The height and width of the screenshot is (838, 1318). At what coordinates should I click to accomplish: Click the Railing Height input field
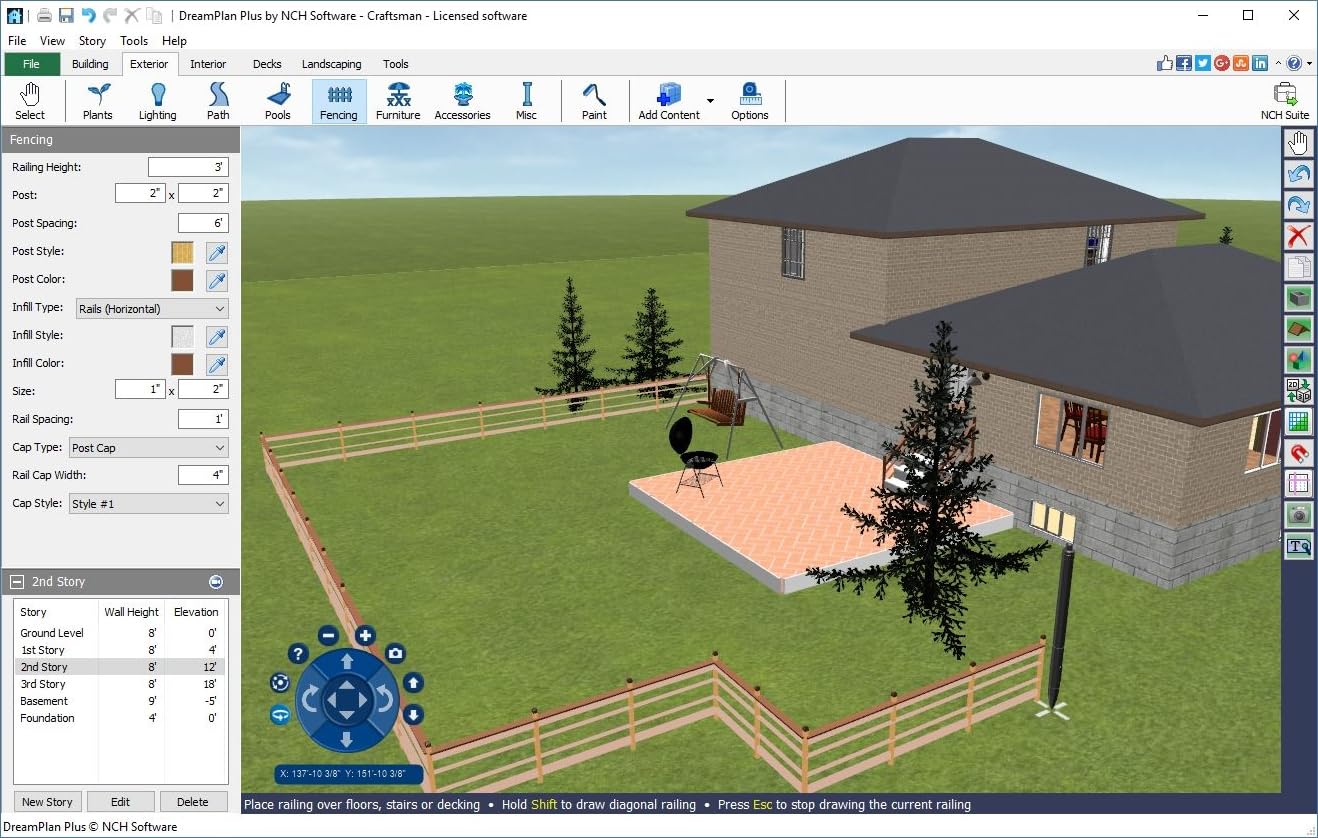188,167
